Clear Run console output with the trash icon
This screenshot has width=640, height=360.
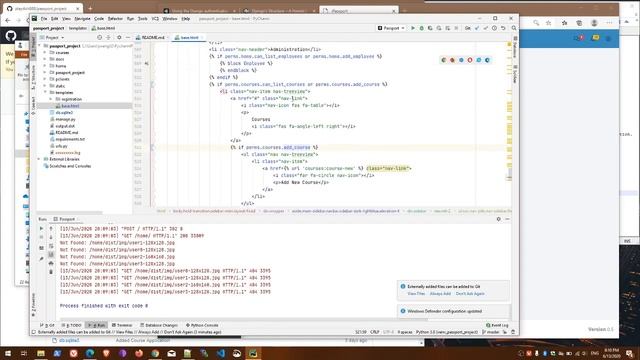51,272
